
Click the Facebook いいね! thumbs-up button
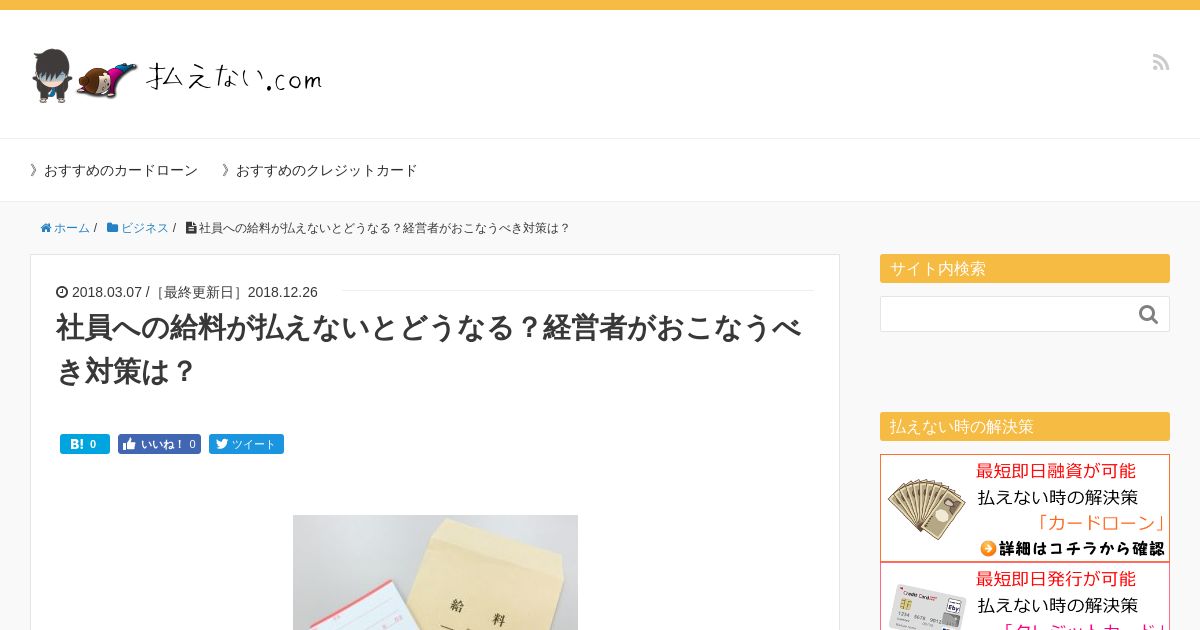[159, 444]
